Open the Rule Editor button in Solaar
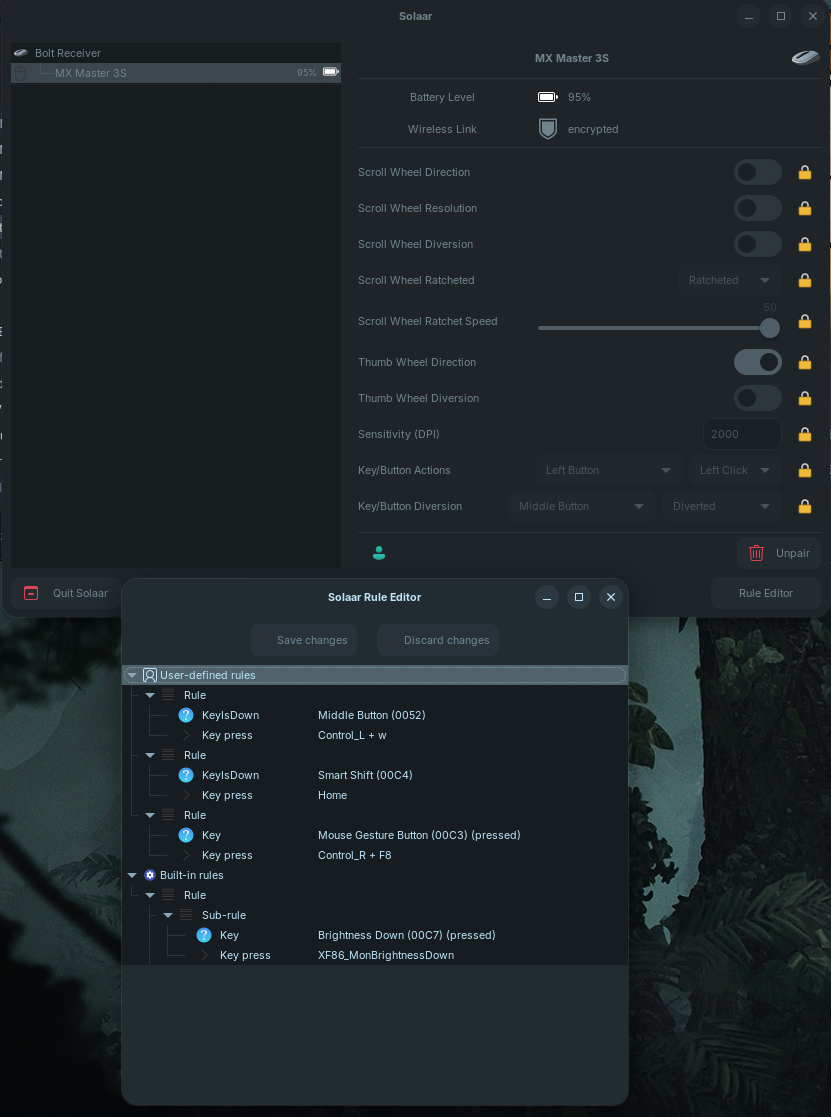The width and height of the screenshot is (831, 1117). pyautogui.click(x=765, y=593)
